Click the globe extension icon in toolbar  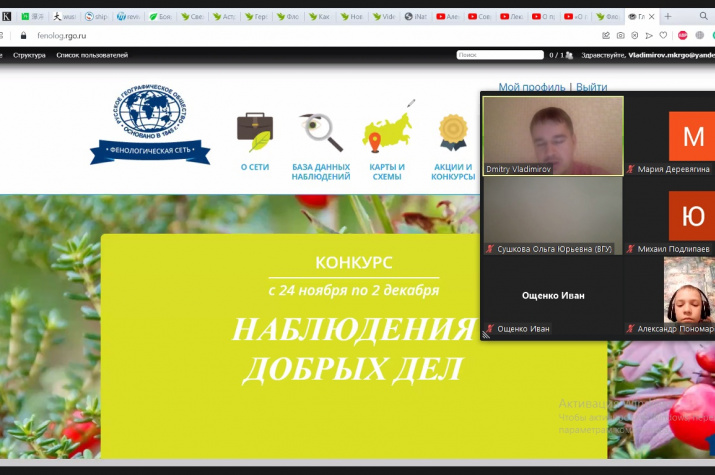pos(700,36)
